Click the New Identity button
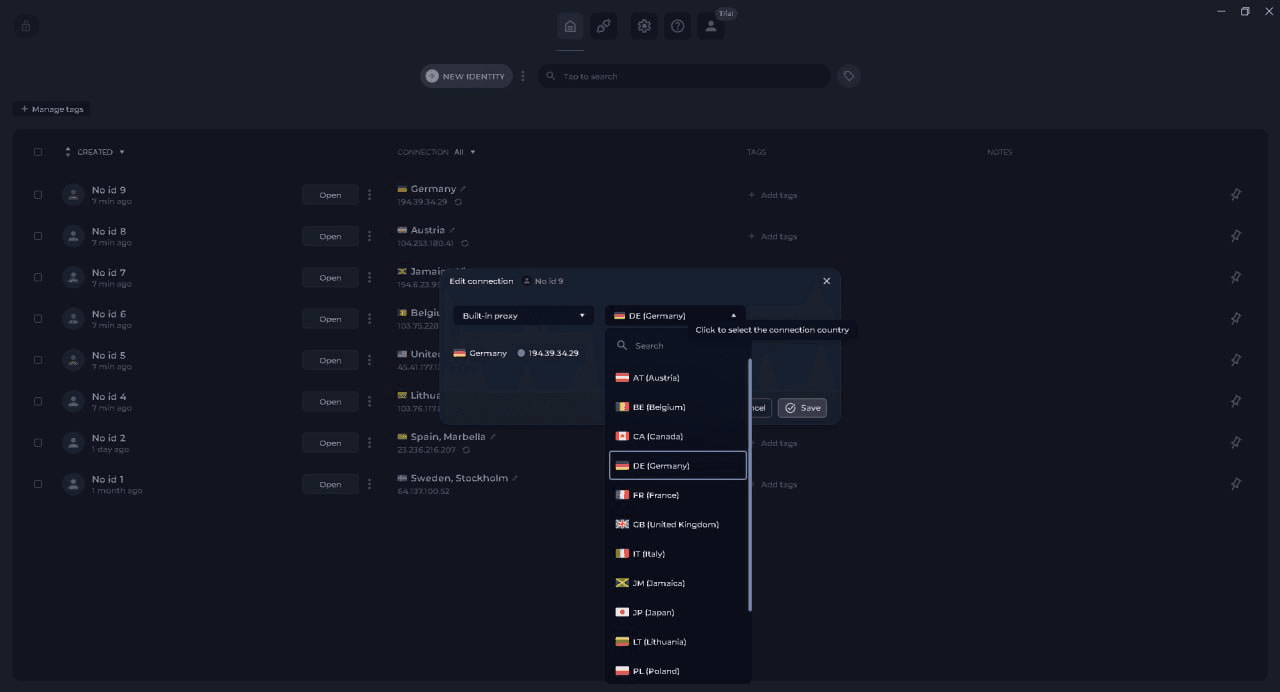Viewport: 1280px width, 692px height. (466, 76)
